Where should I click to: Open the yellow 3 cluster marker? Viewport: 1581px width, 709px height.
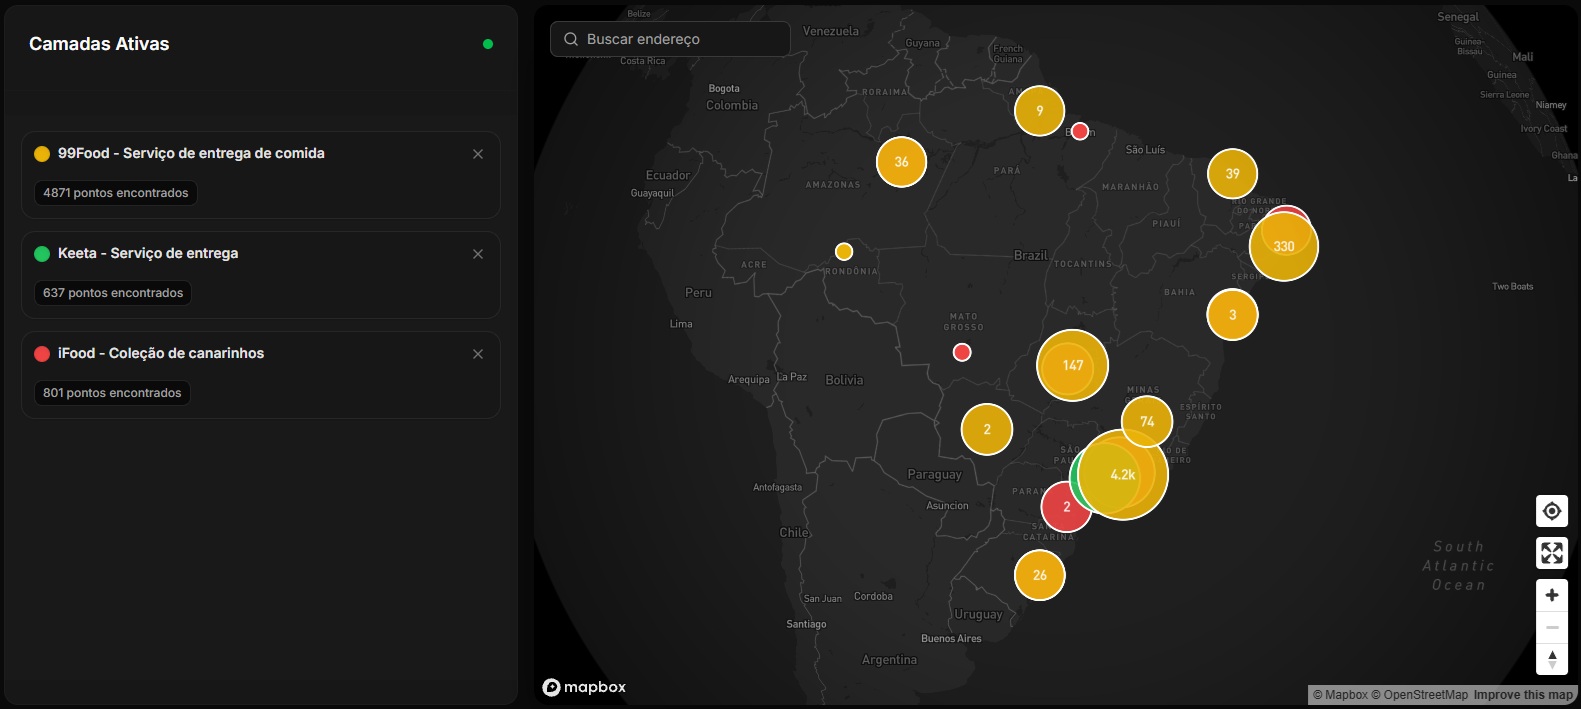click(x=1233, y=315)
